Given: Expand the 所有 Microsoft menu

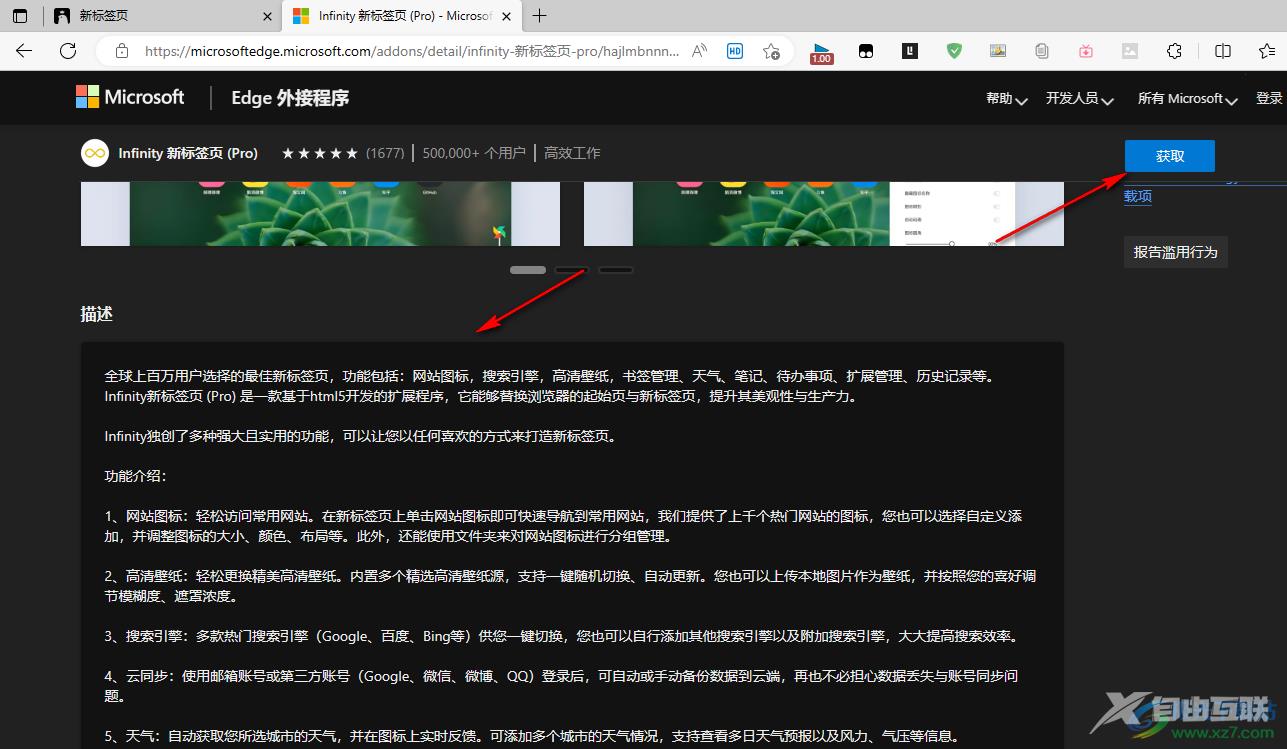Looking at the screenshot, I should tap(1188, 98).
